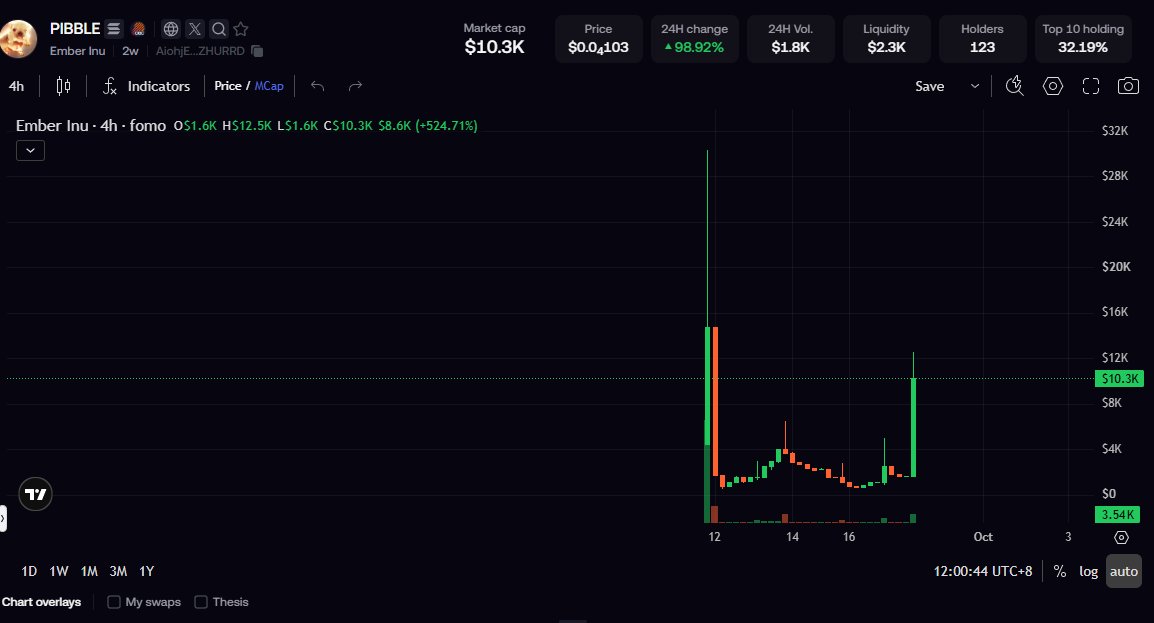
Task: Open the X (Twitter) profile icon
Action: coord(194,29)
